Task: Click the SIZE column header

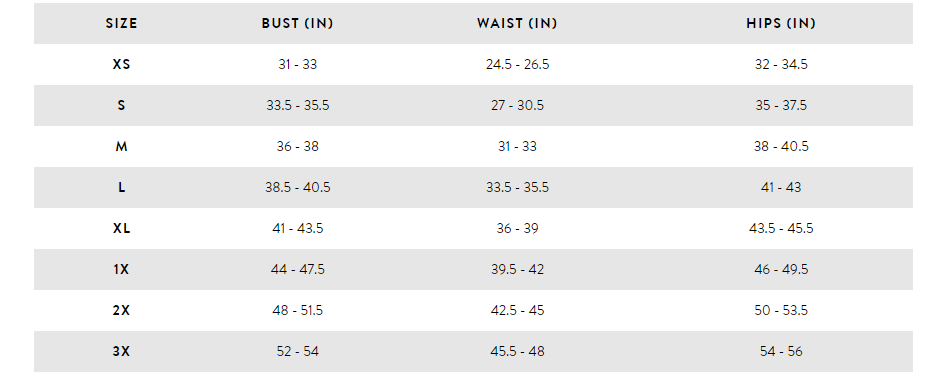Action: (x=121, y=24)
